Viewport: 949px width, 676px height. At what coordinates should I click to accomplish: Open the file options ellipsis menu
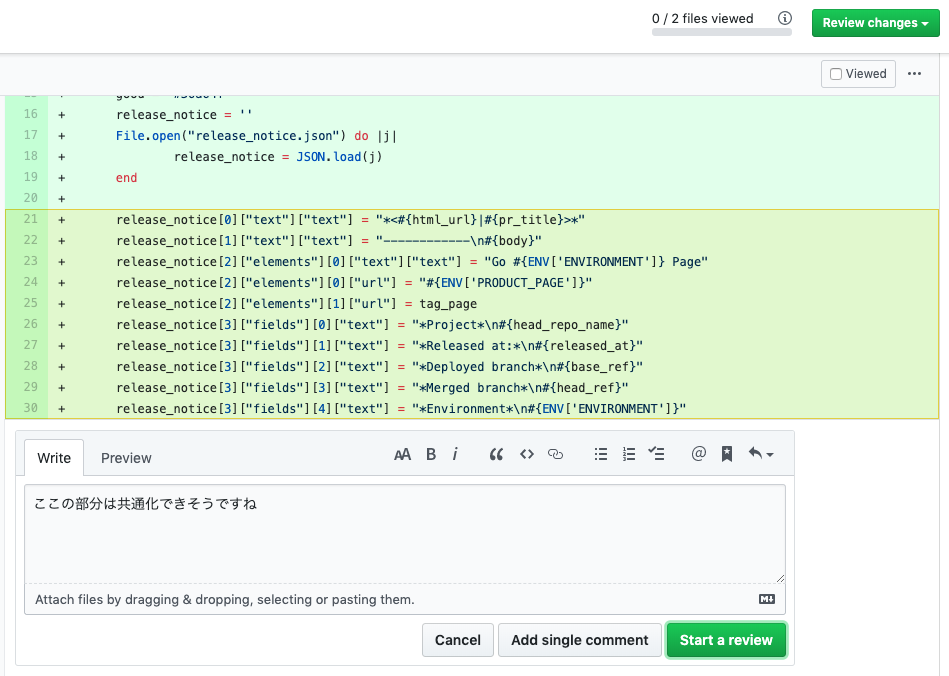tap(915, 74)
